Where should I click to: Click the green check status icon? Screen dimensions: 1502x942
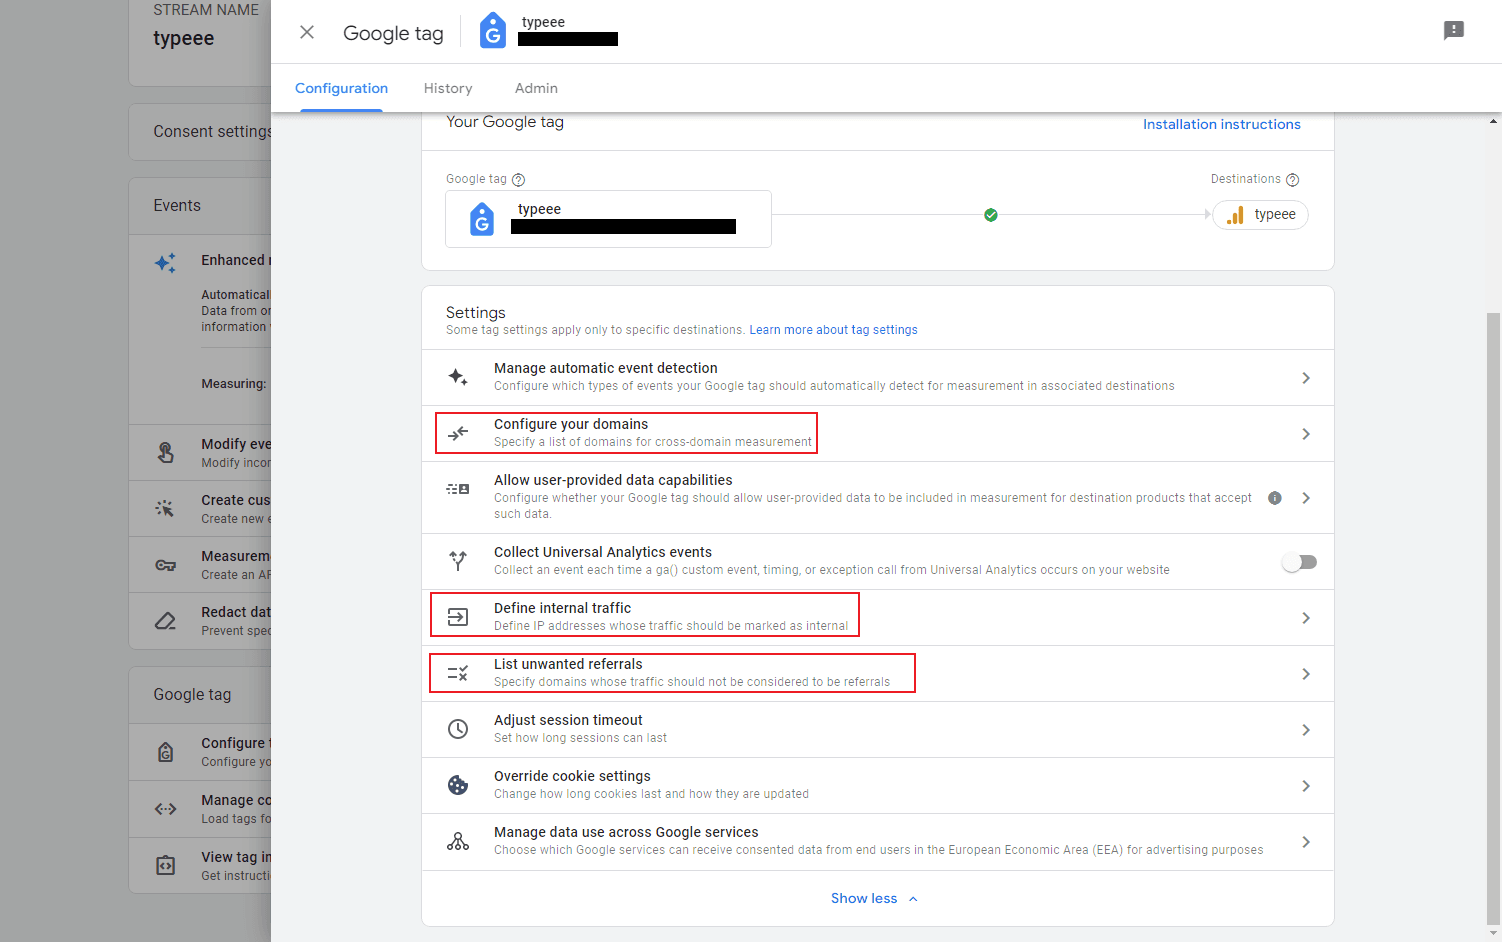pos(991,215)
